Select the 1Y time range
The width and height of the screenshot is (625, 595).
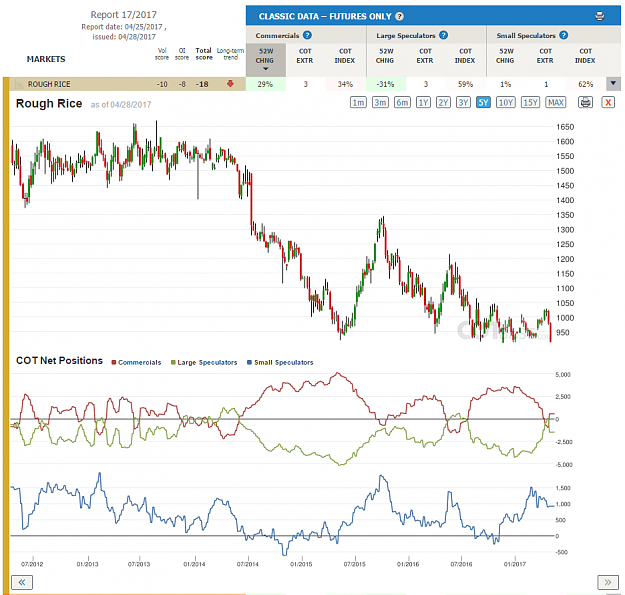pyautogui.click(x=423, y=102)
